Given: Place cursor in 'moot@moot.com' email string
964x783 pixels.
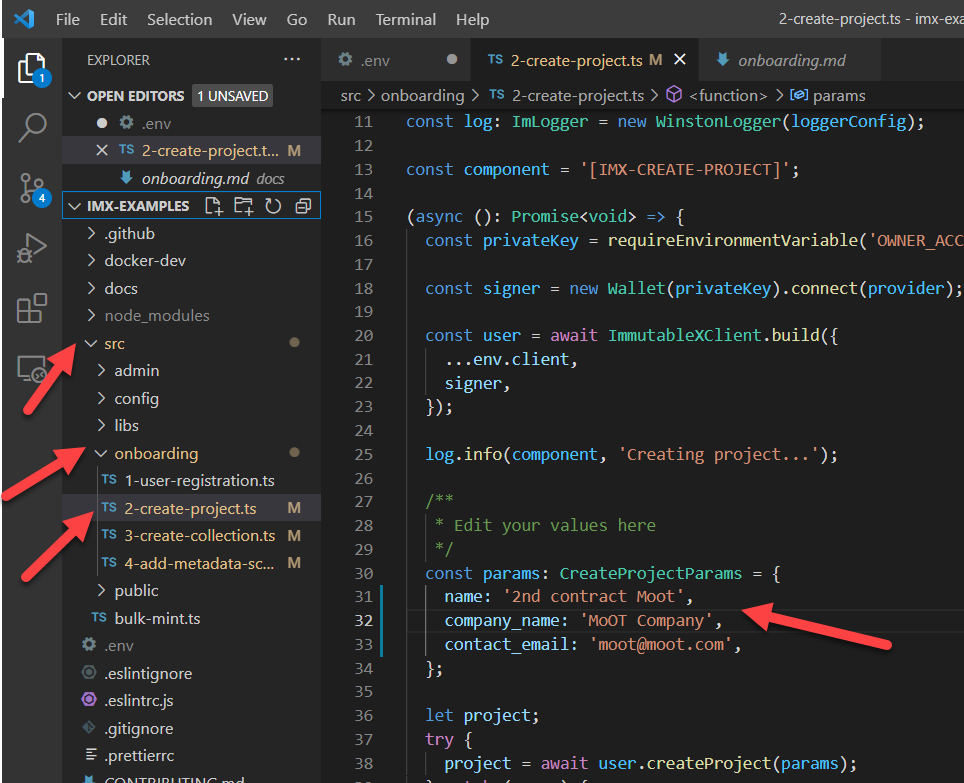Looking at the screenshot, I should [x=662, y=644].
